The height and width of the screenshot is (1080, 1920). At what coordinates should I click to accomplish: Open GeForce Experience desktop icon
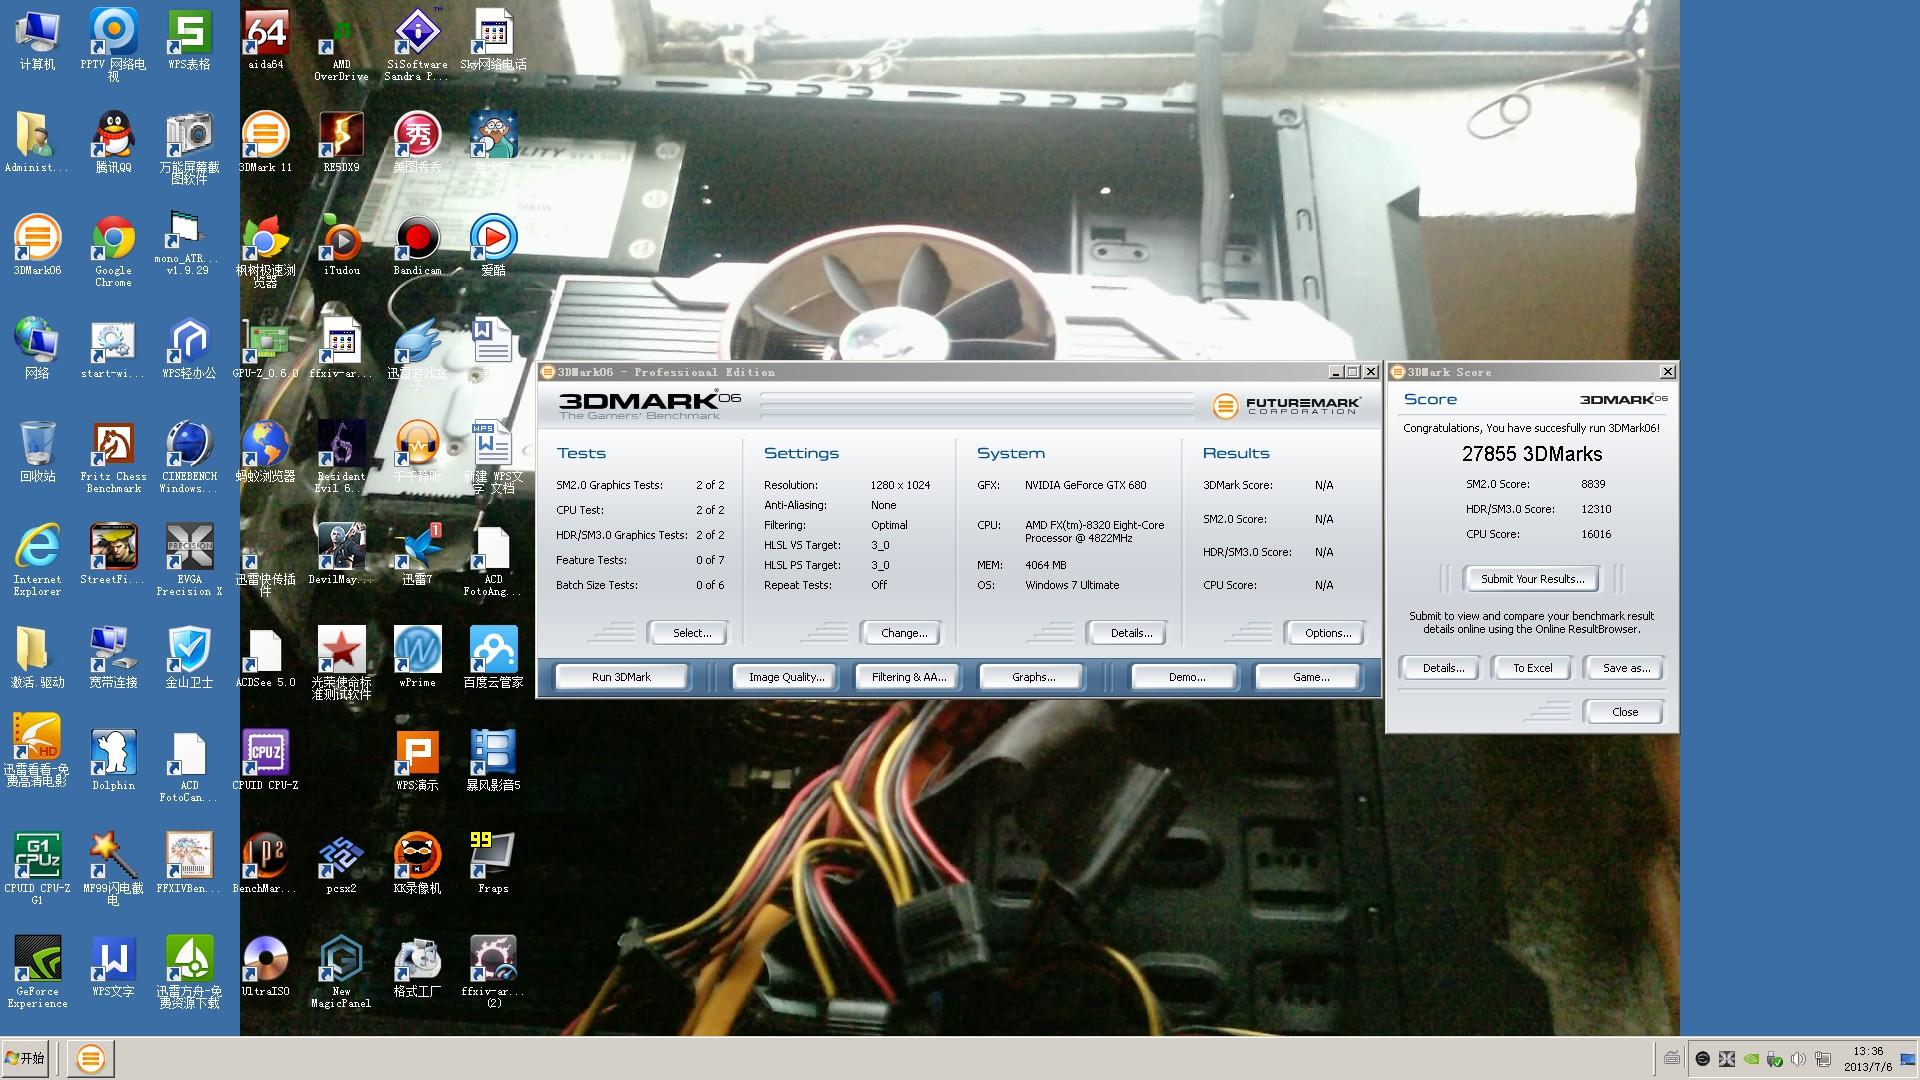coord(37,972)
